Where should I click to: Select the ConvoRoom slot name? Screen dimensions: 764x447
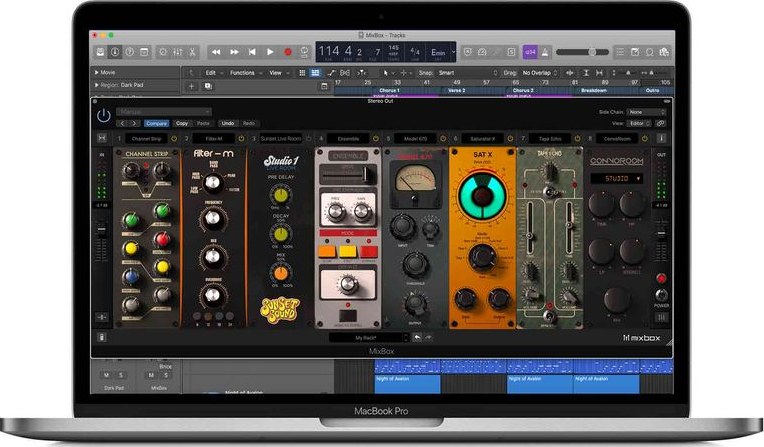click(617, 139)
